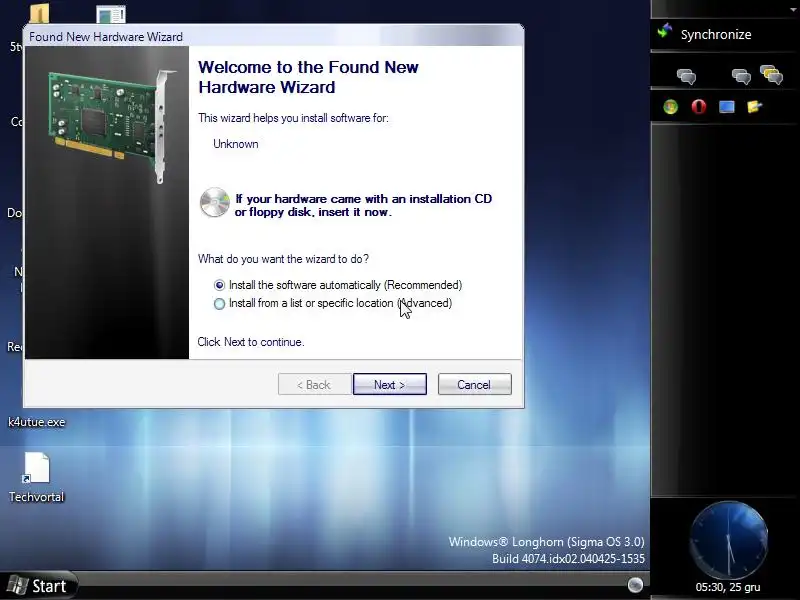The height and width of the screenshot is (600, 800).
Task: Choose Install the software automatically option
Action: click(x=338, y=285)
